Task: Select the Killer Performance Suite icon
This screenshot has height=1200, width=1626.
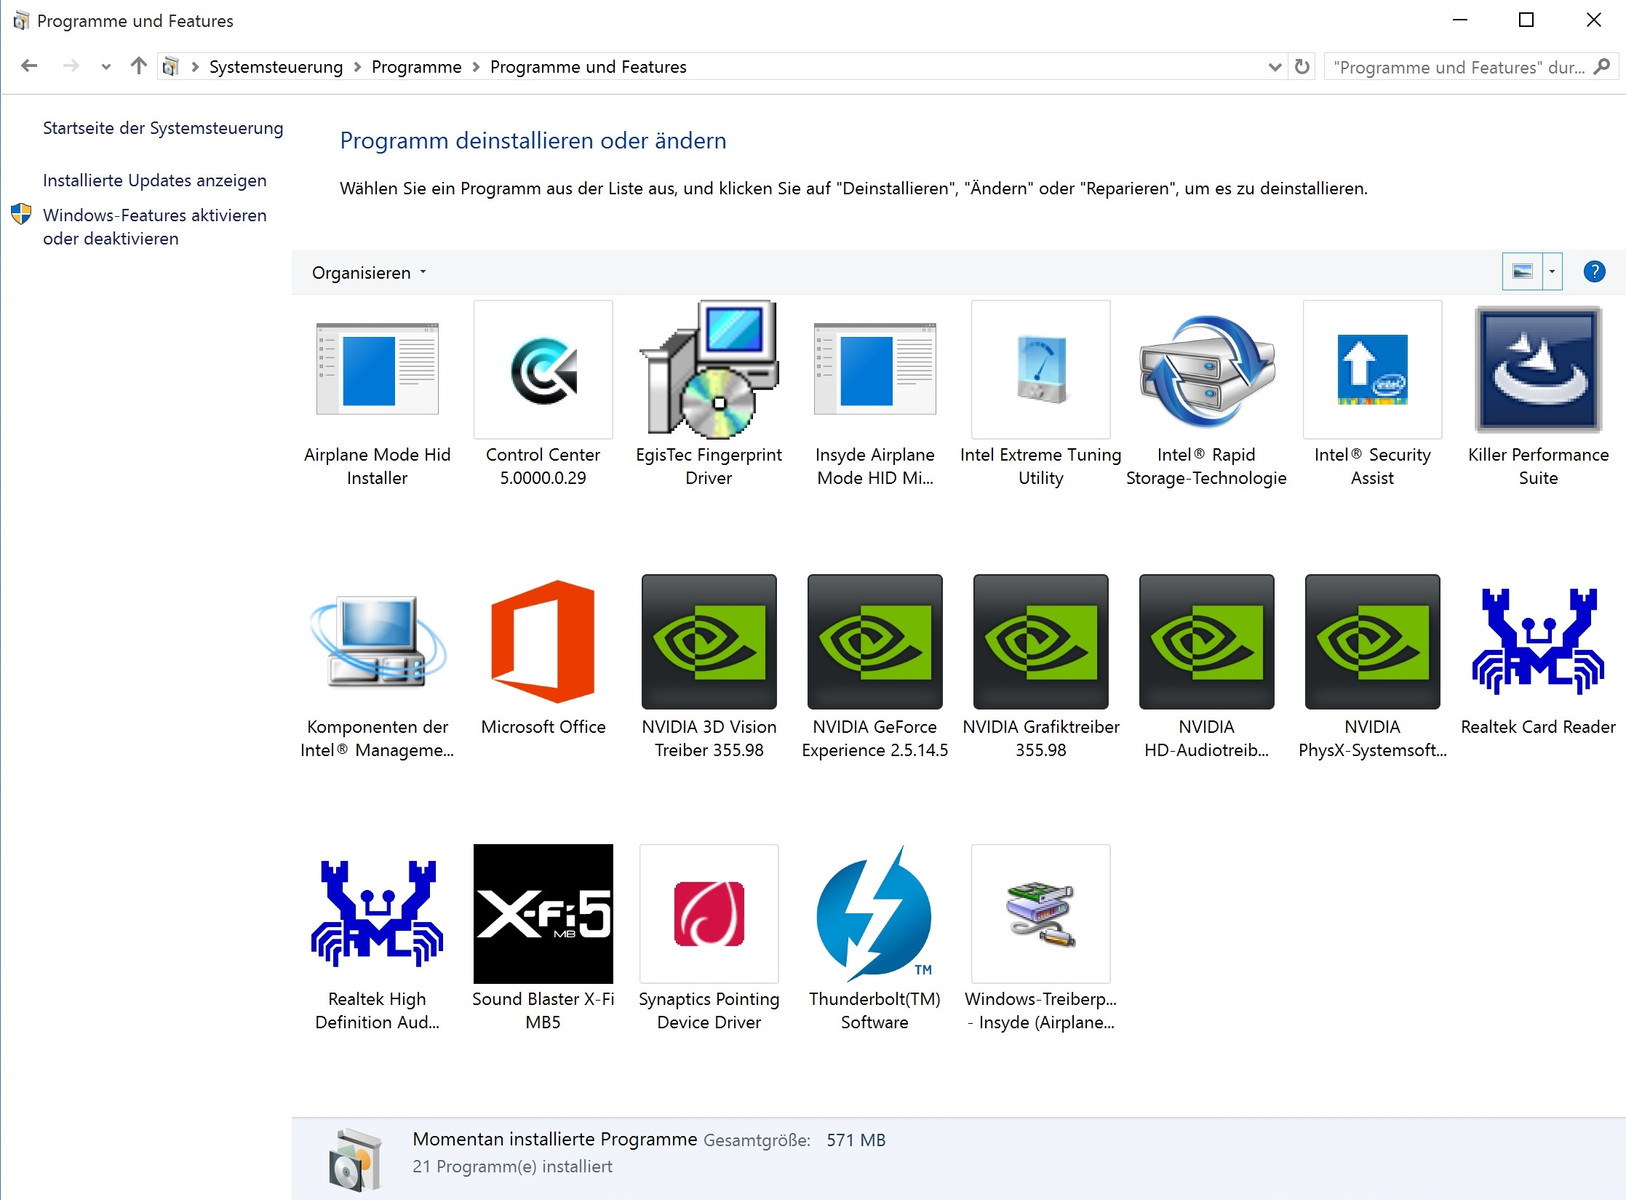Action: click(1539, 370)
